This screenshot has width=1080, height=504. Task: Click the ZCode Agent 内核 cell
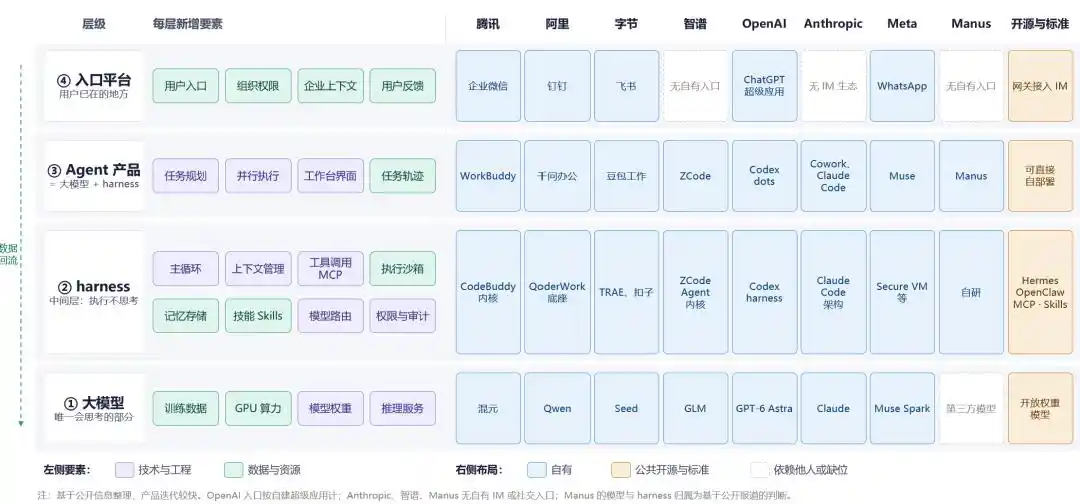[x=696, y=292]
